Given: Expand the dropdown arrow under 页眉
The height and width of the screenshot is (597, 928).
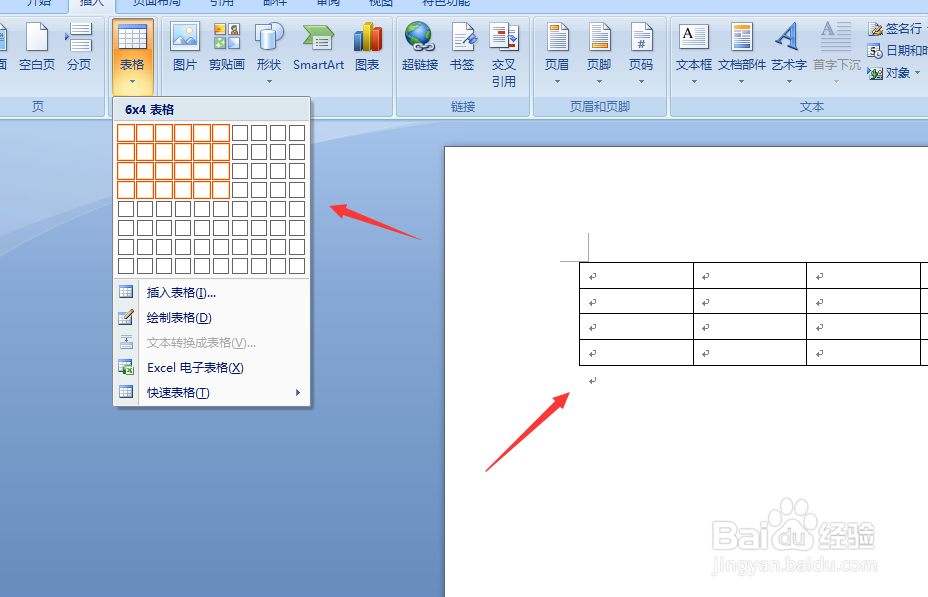Looking at the screenshot, I should (x=557, y=82).
